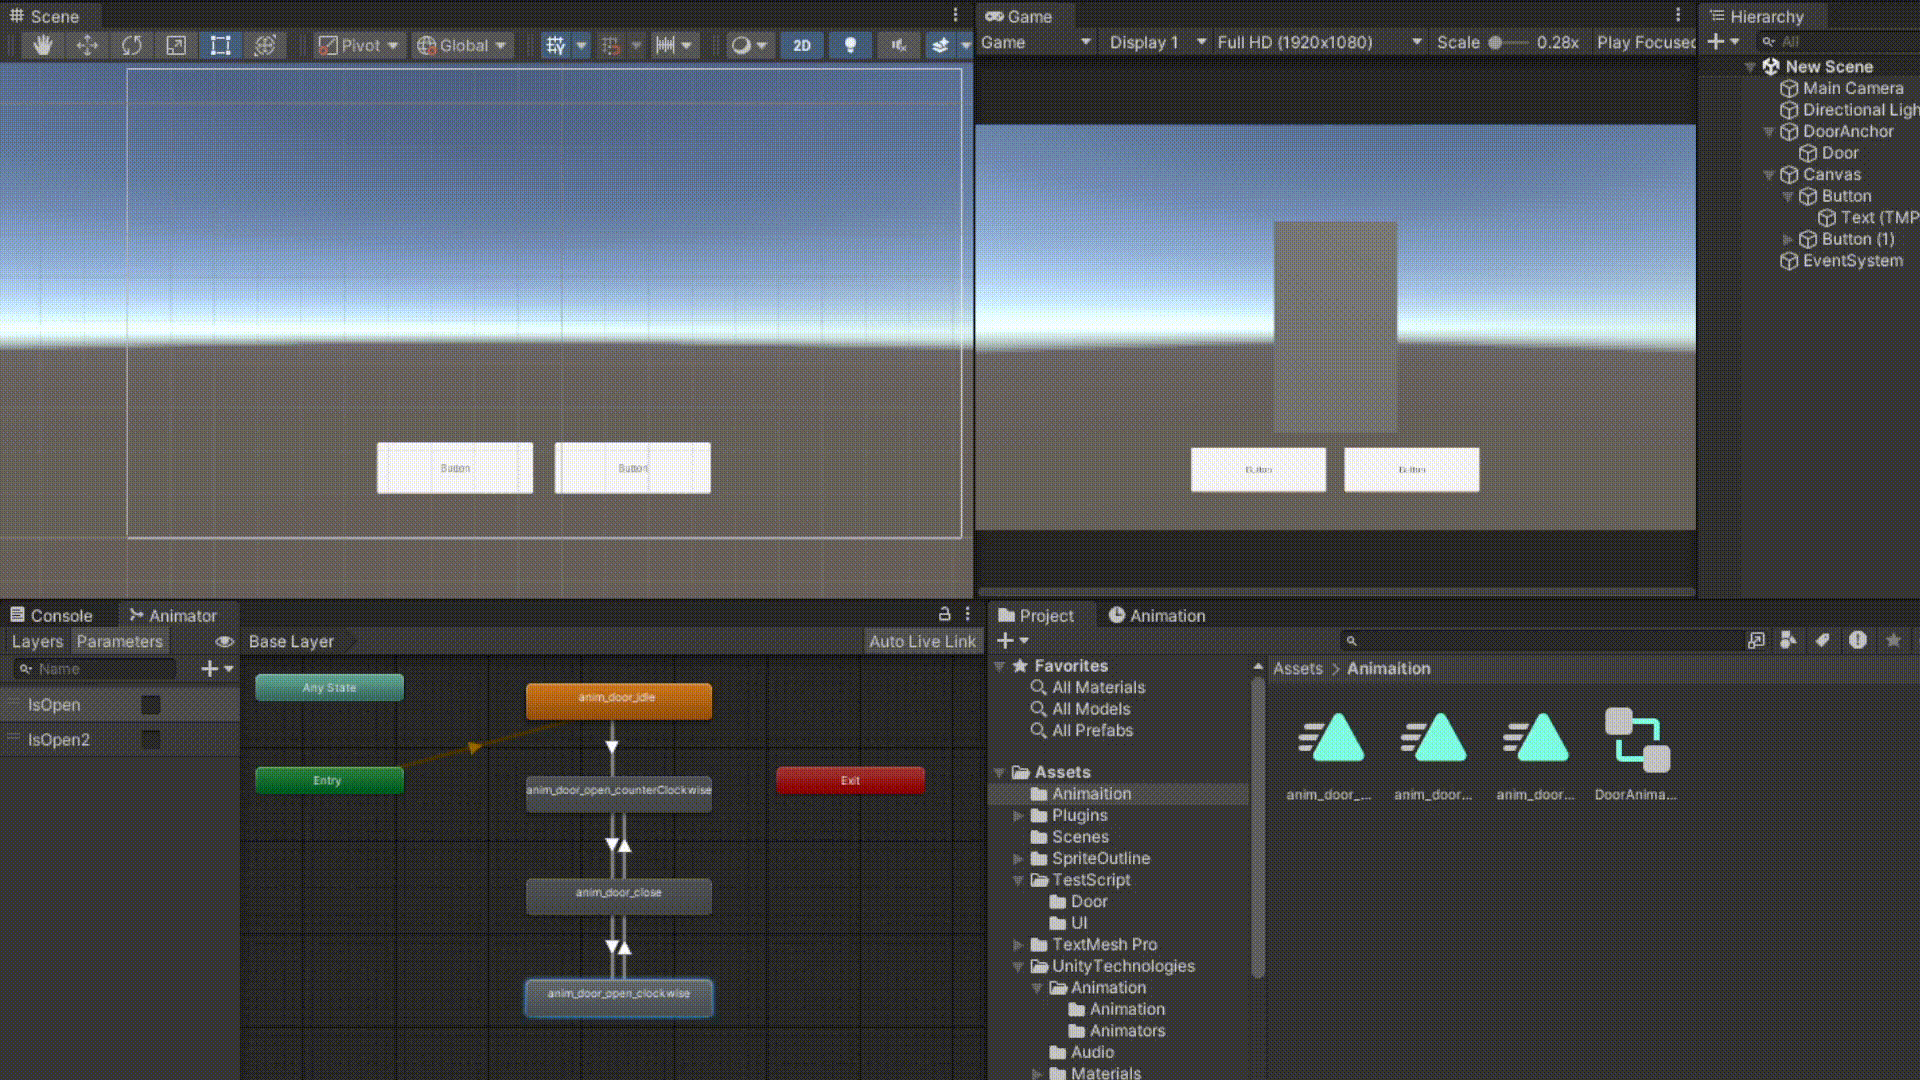Adjust the Game view Scale slider
This screenshot has width=1920, height=1080.
pyautogui.click(x=1495, y=43)
